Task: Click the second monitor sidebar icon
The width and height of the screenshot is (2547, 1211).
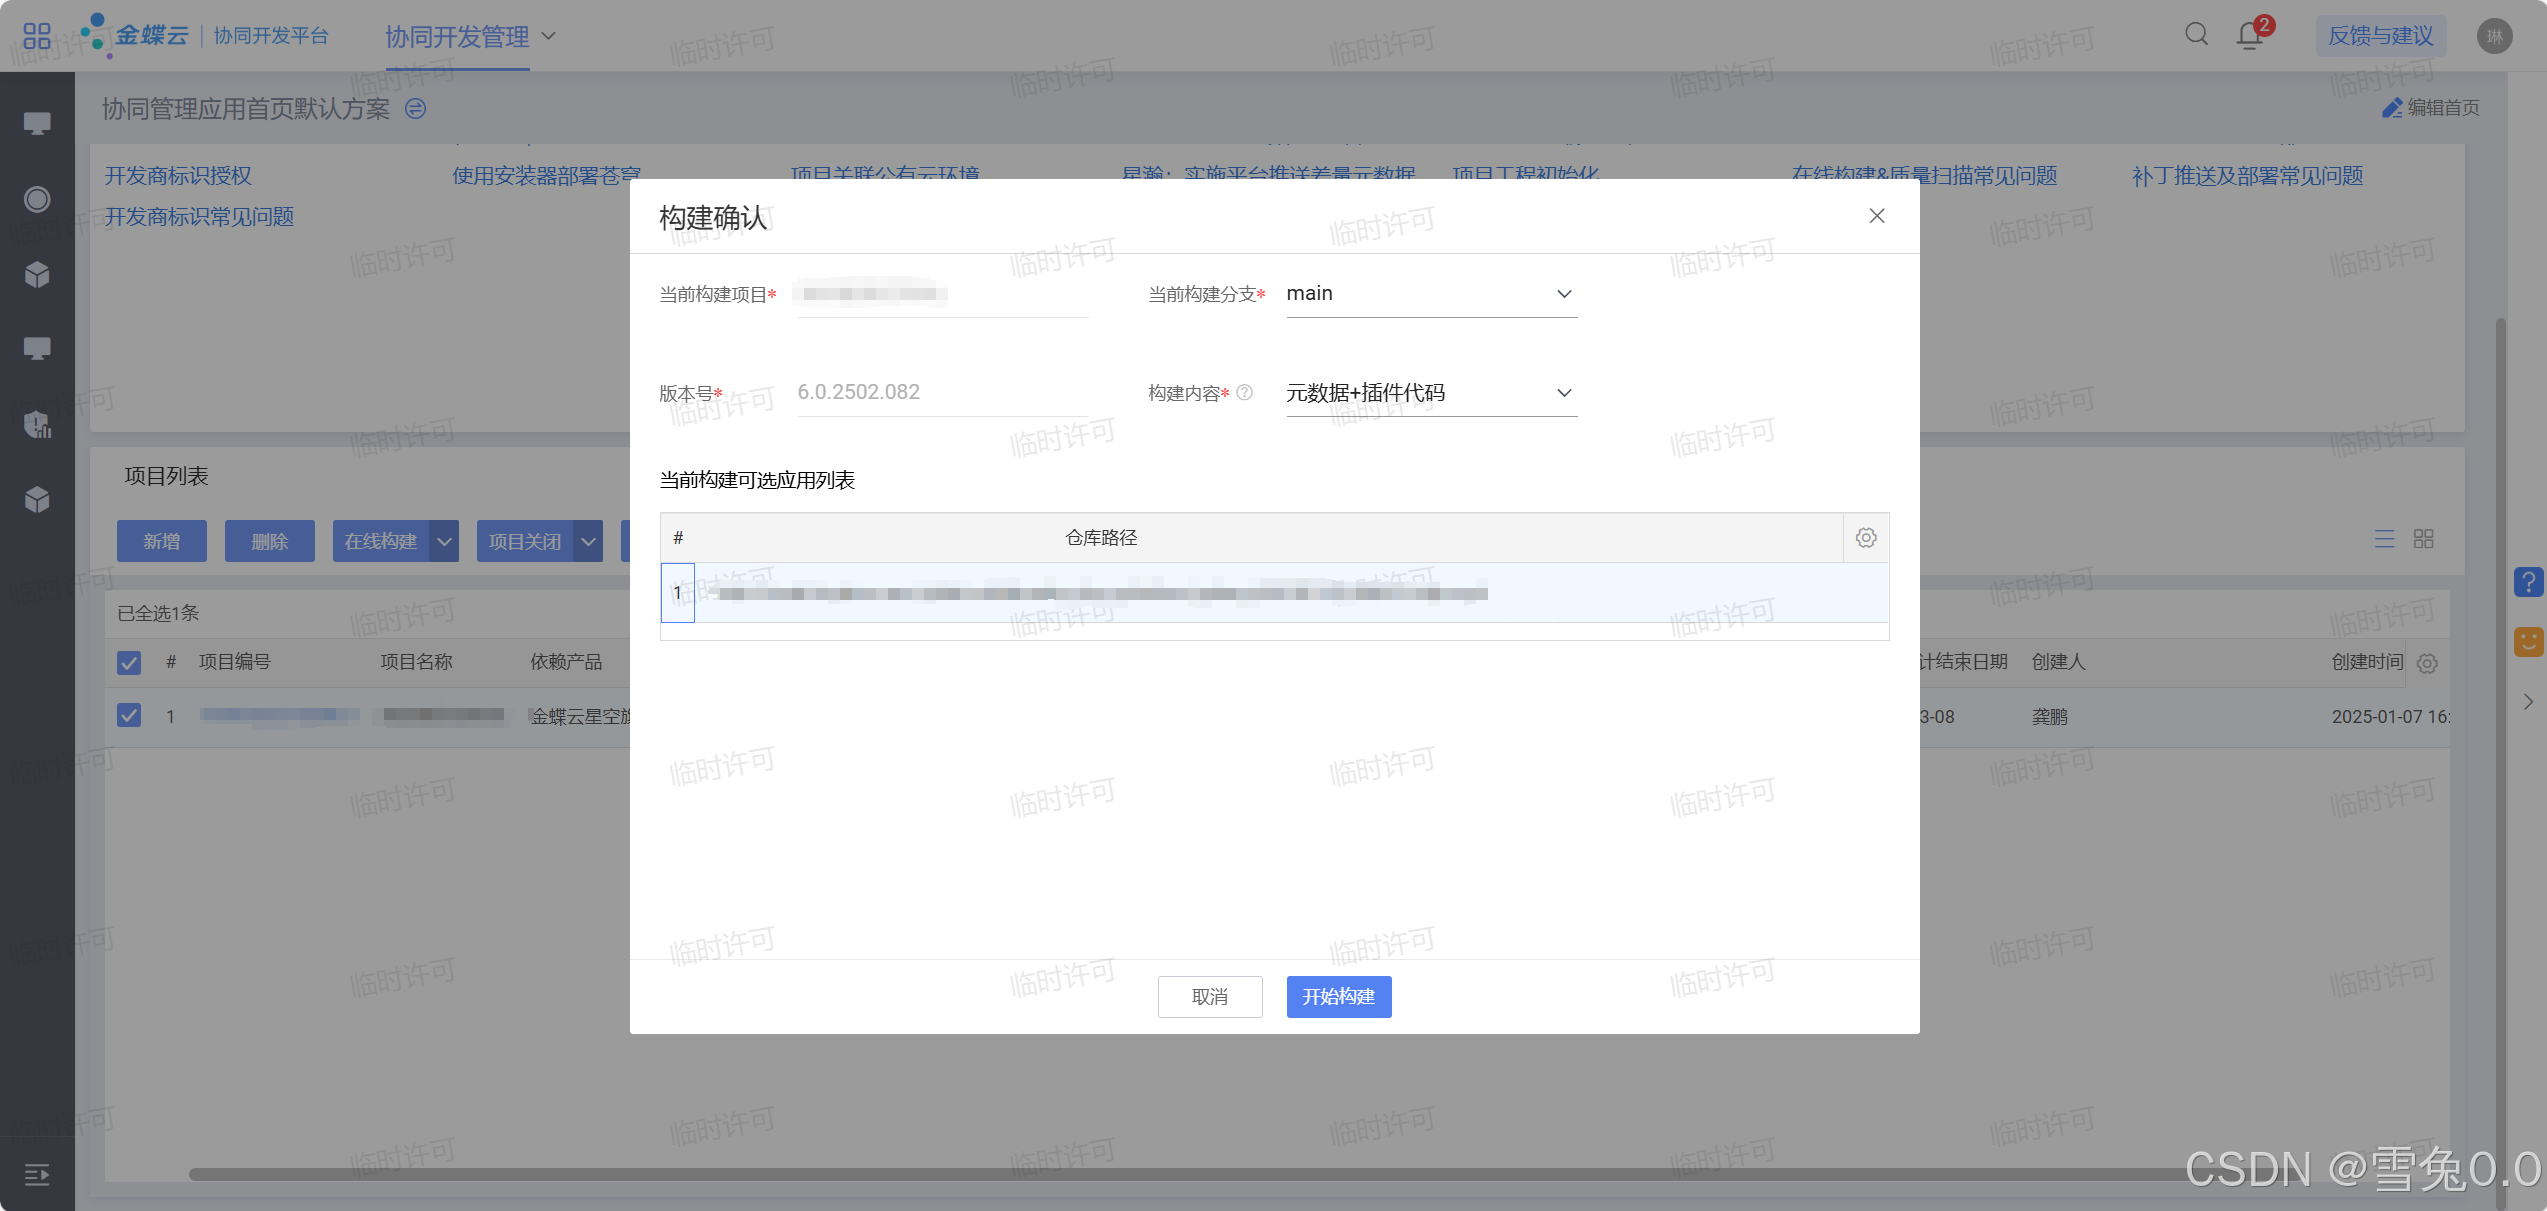Action: point(37,349)
